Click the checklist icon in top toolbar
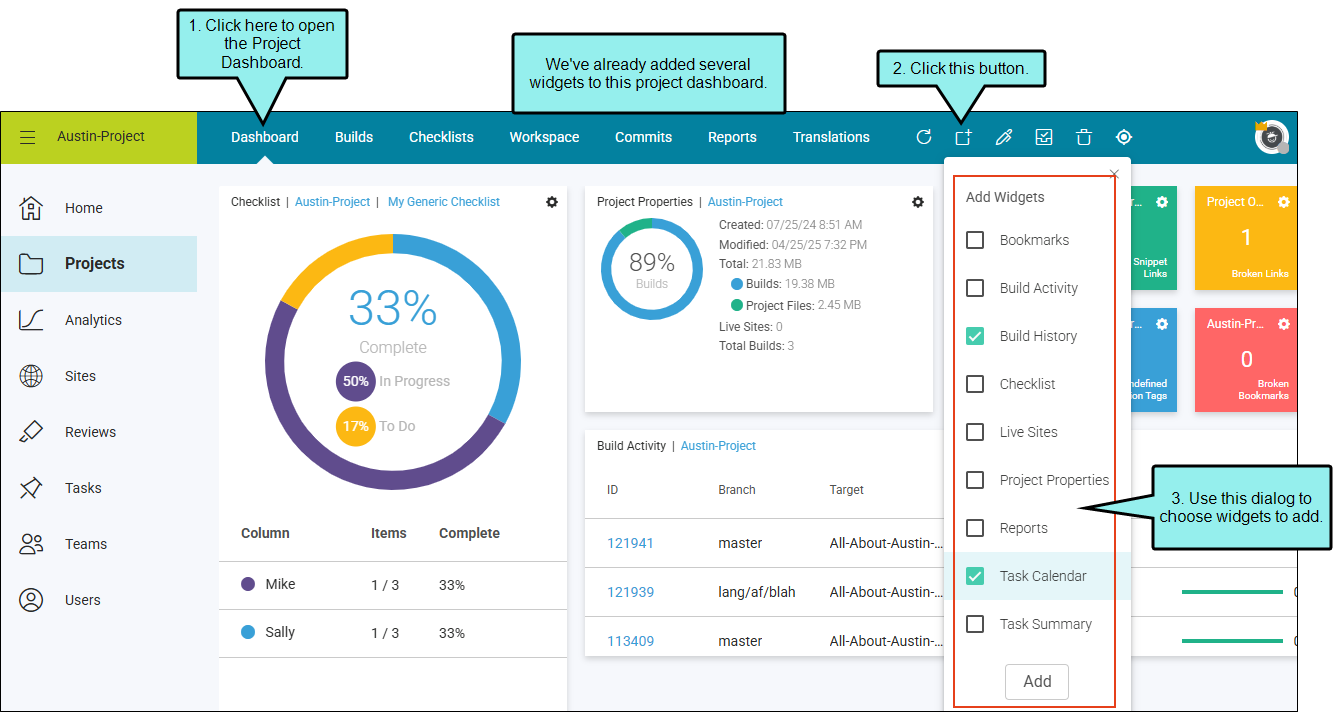The width and height of the screenshot is (1341, 712). click(1044, 137)
